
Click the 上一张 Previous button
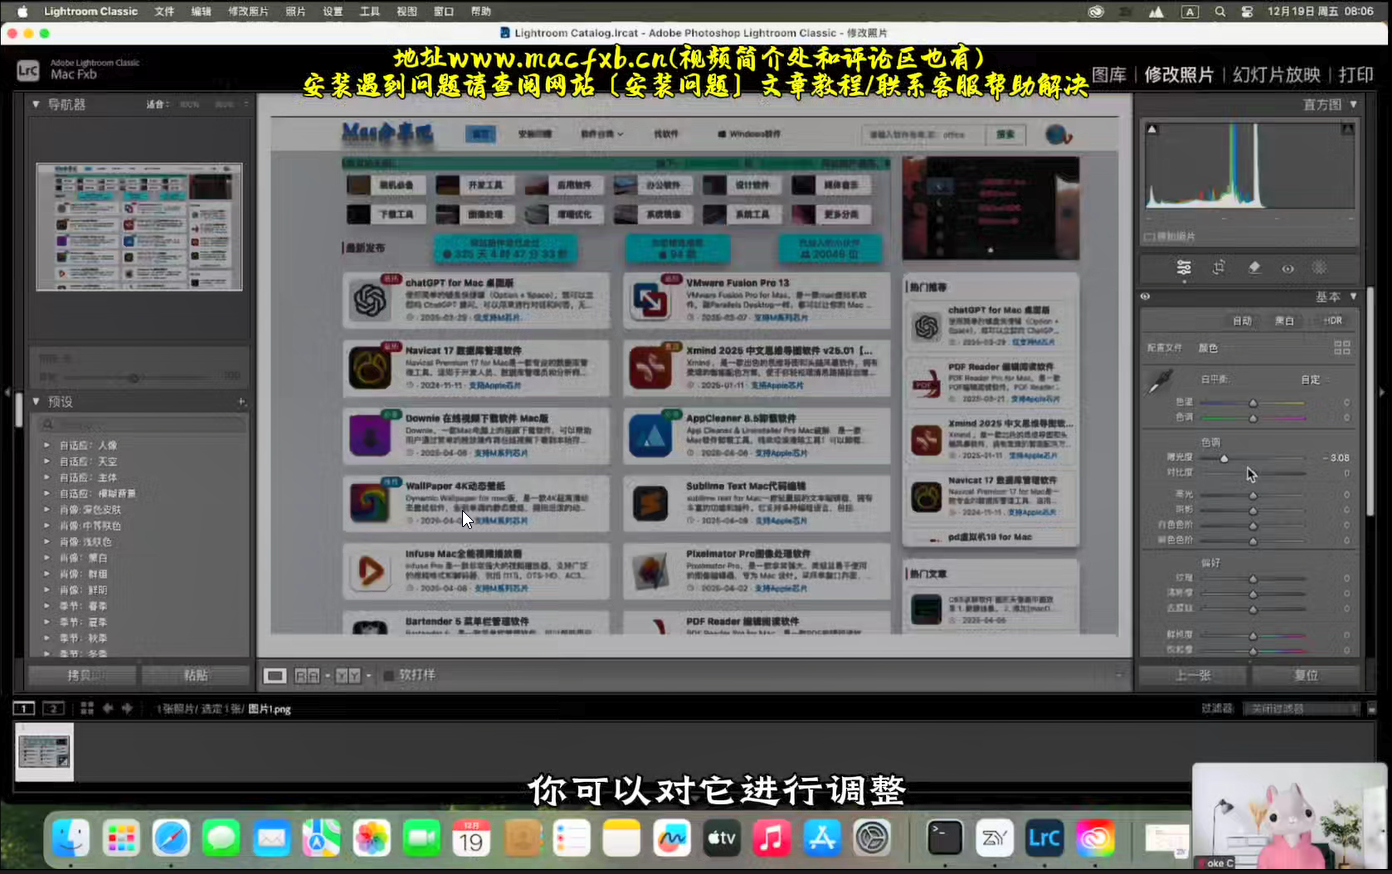click(x=1193, y=675)
